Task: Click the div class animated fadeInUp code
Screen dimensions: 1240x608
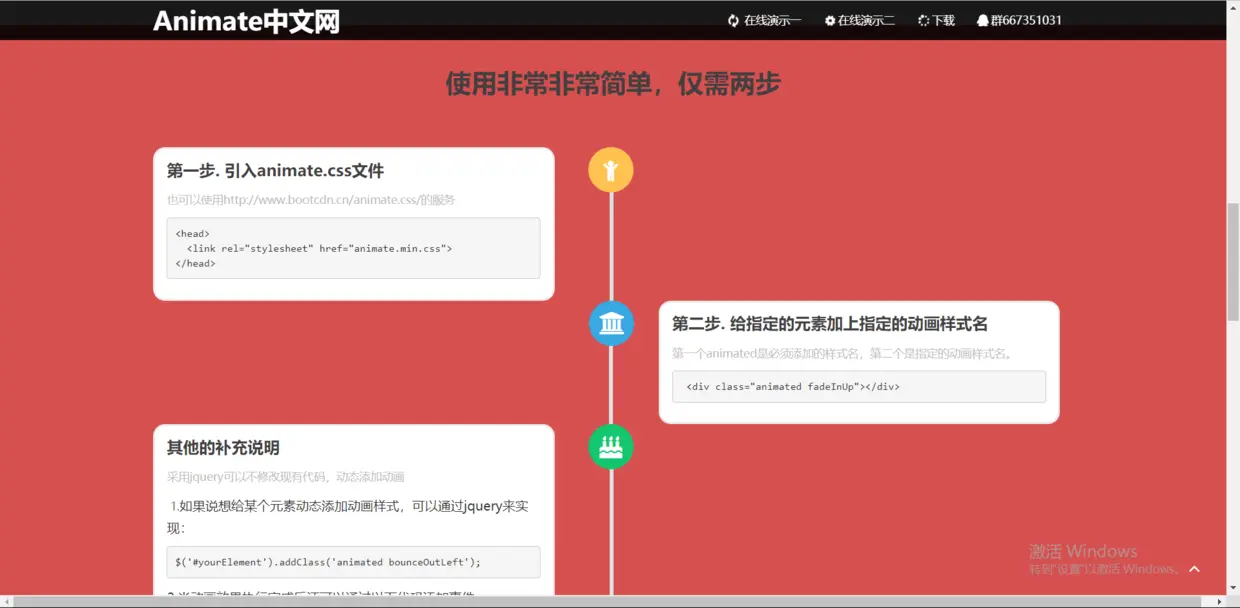Action: [859, 386]
